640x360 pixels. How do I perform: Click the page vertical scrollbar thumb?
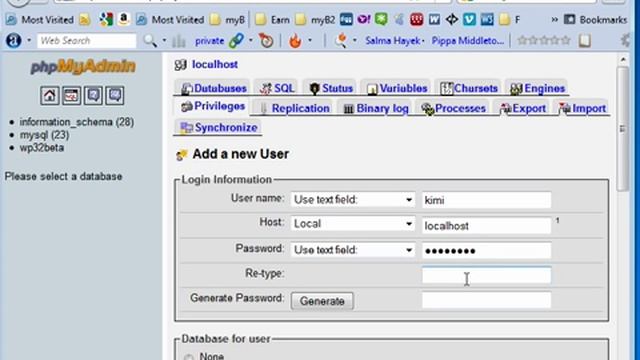point(623,128)
